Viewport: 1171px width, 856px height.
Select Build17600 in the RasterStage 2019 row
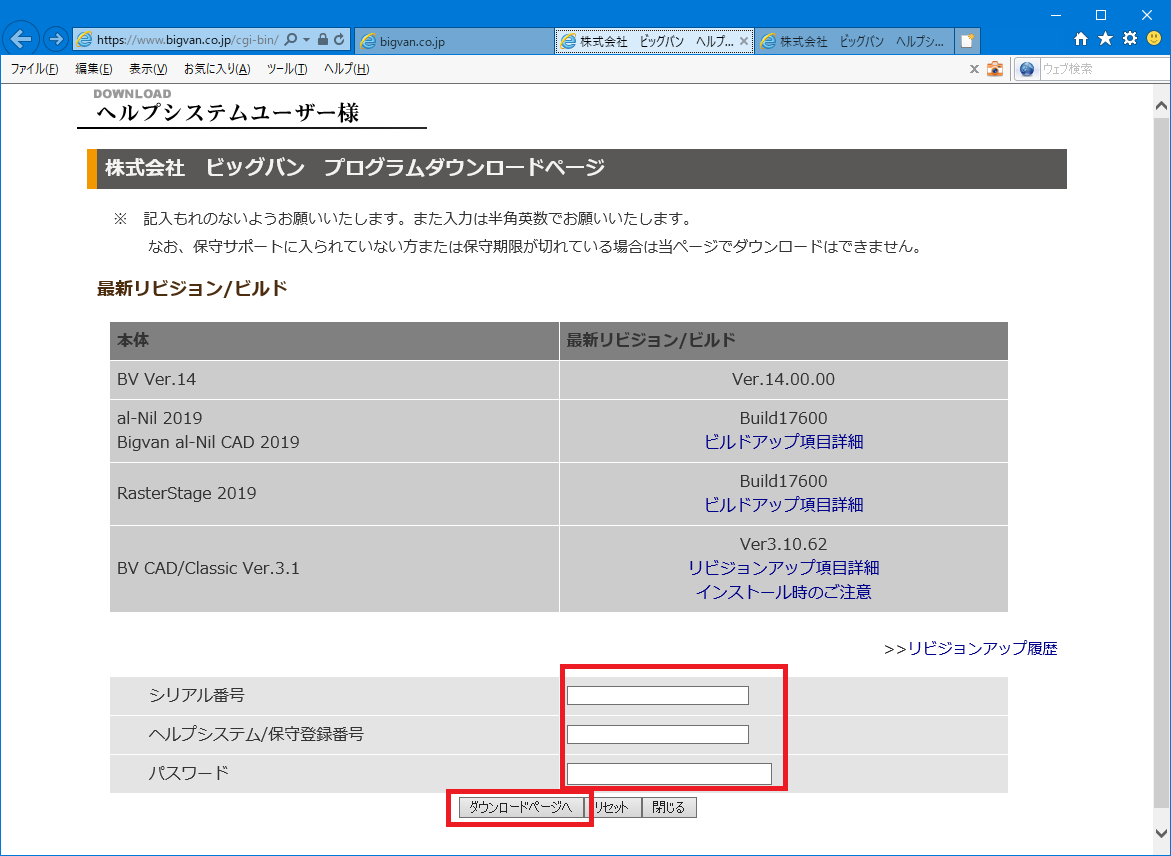click(x=783, y=481)
